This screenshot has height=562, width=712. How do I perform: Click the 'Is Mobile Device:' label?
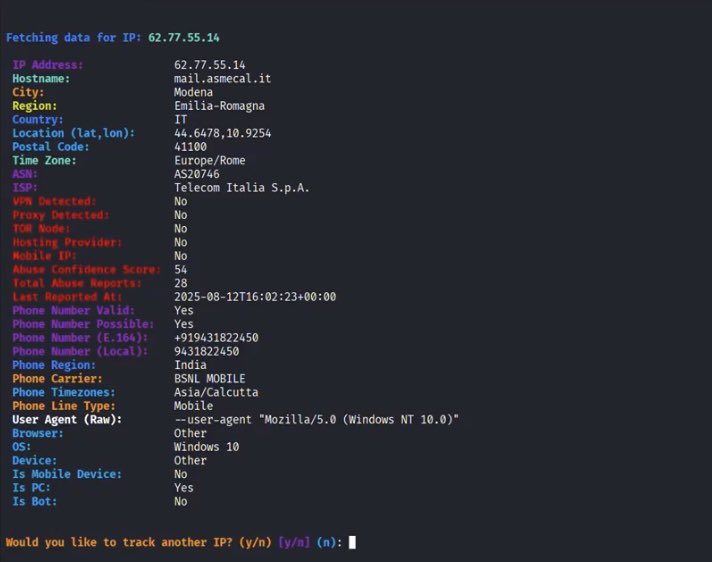pos(67,474)
